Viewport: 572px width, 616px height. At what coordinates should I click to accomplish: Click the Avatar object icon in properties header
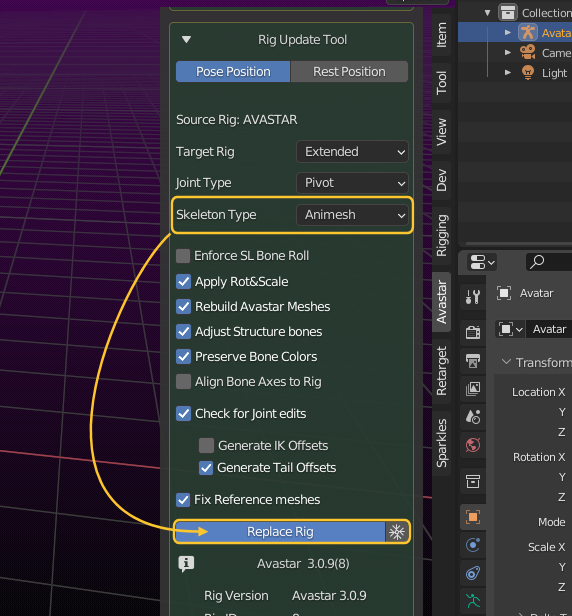pyautogui.click(x=504, y=293)
